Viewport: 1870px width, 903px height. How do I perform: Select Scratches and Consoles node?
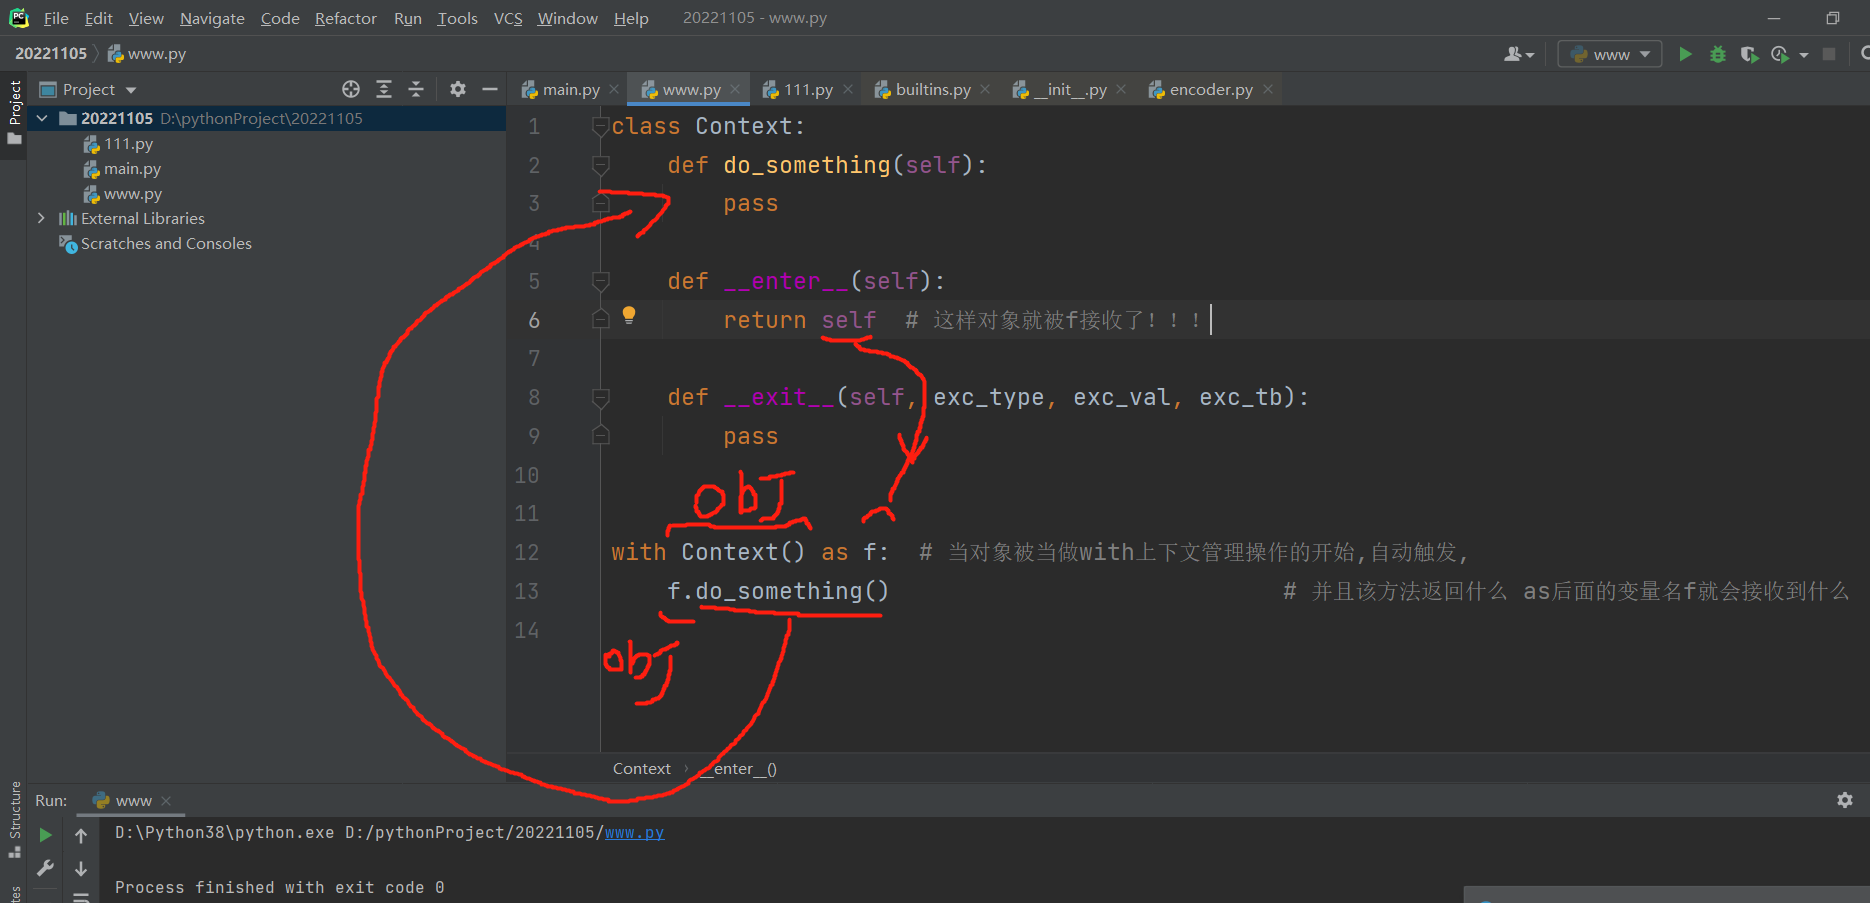155,243
